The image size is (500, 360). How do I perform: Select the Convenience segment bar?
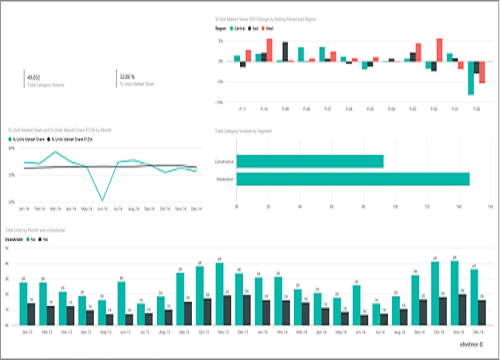[310, 161]
